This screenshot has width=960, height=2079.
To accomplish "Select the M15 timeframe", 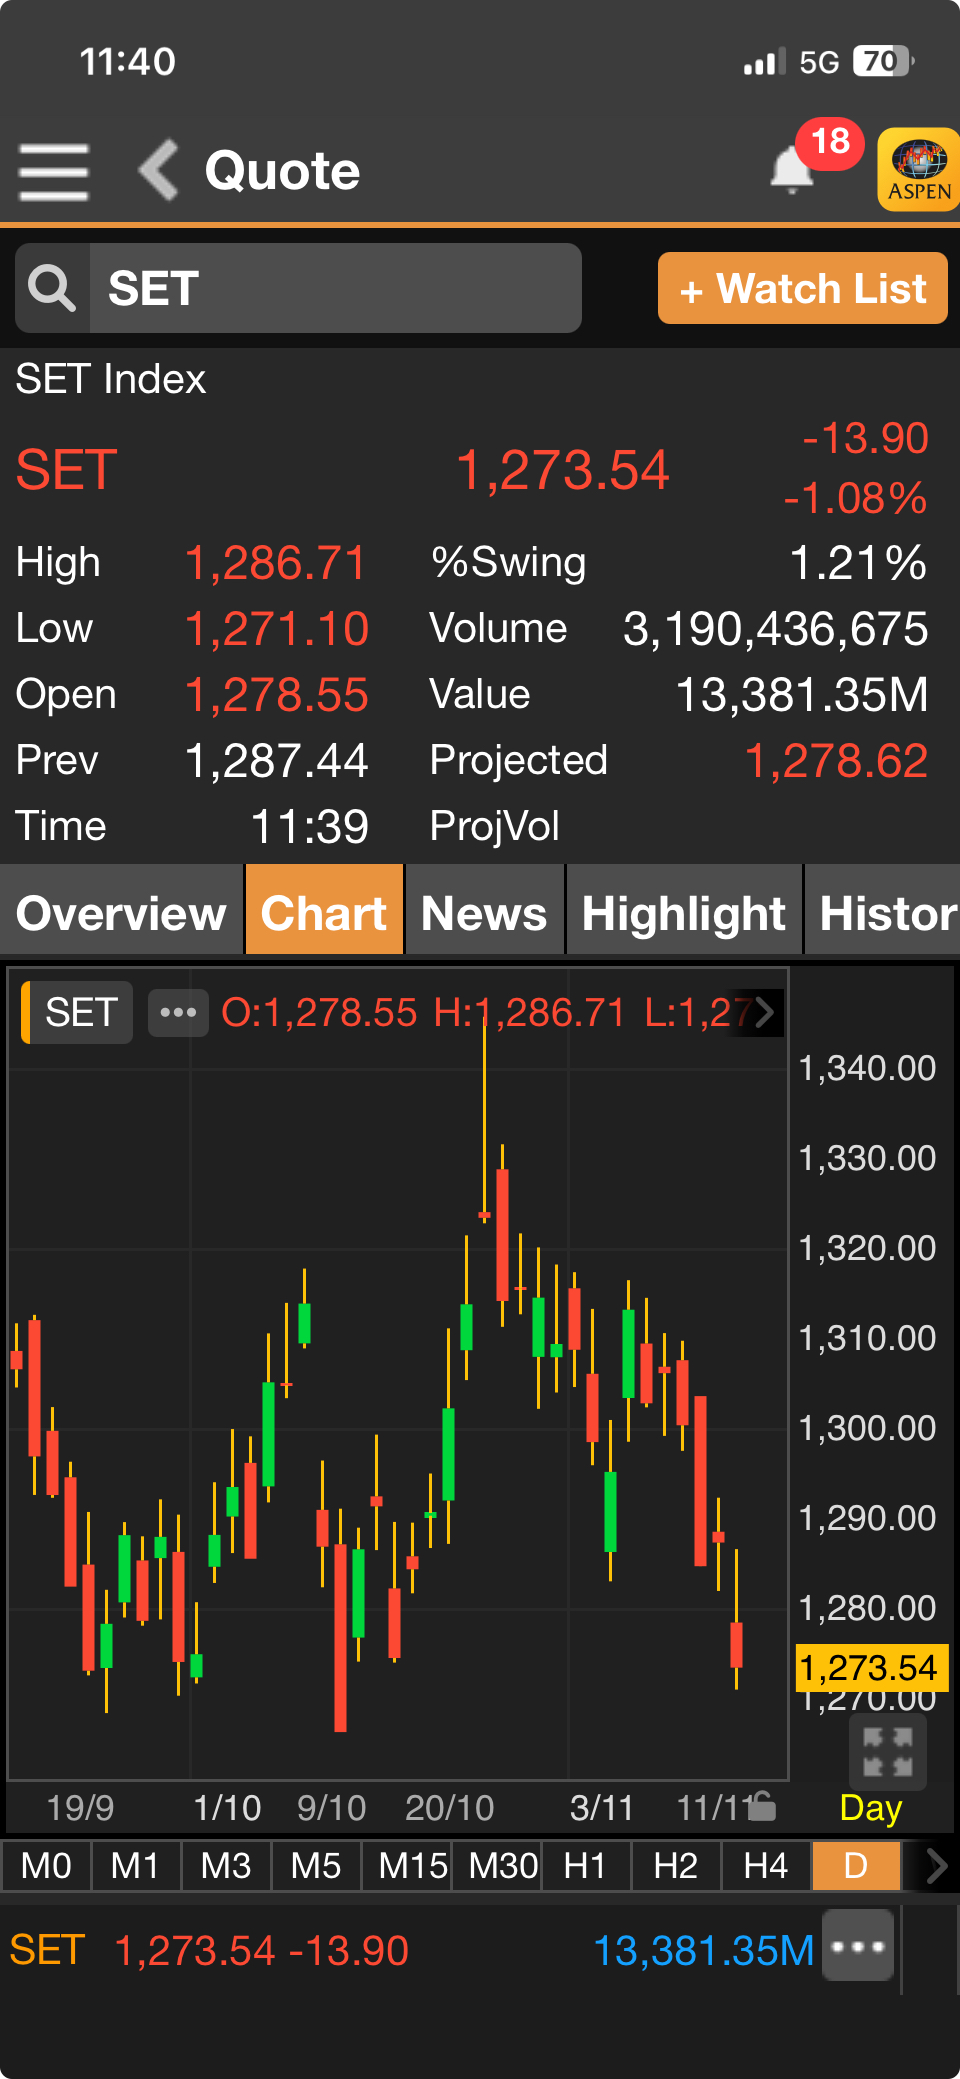I will coord(412,1866).
